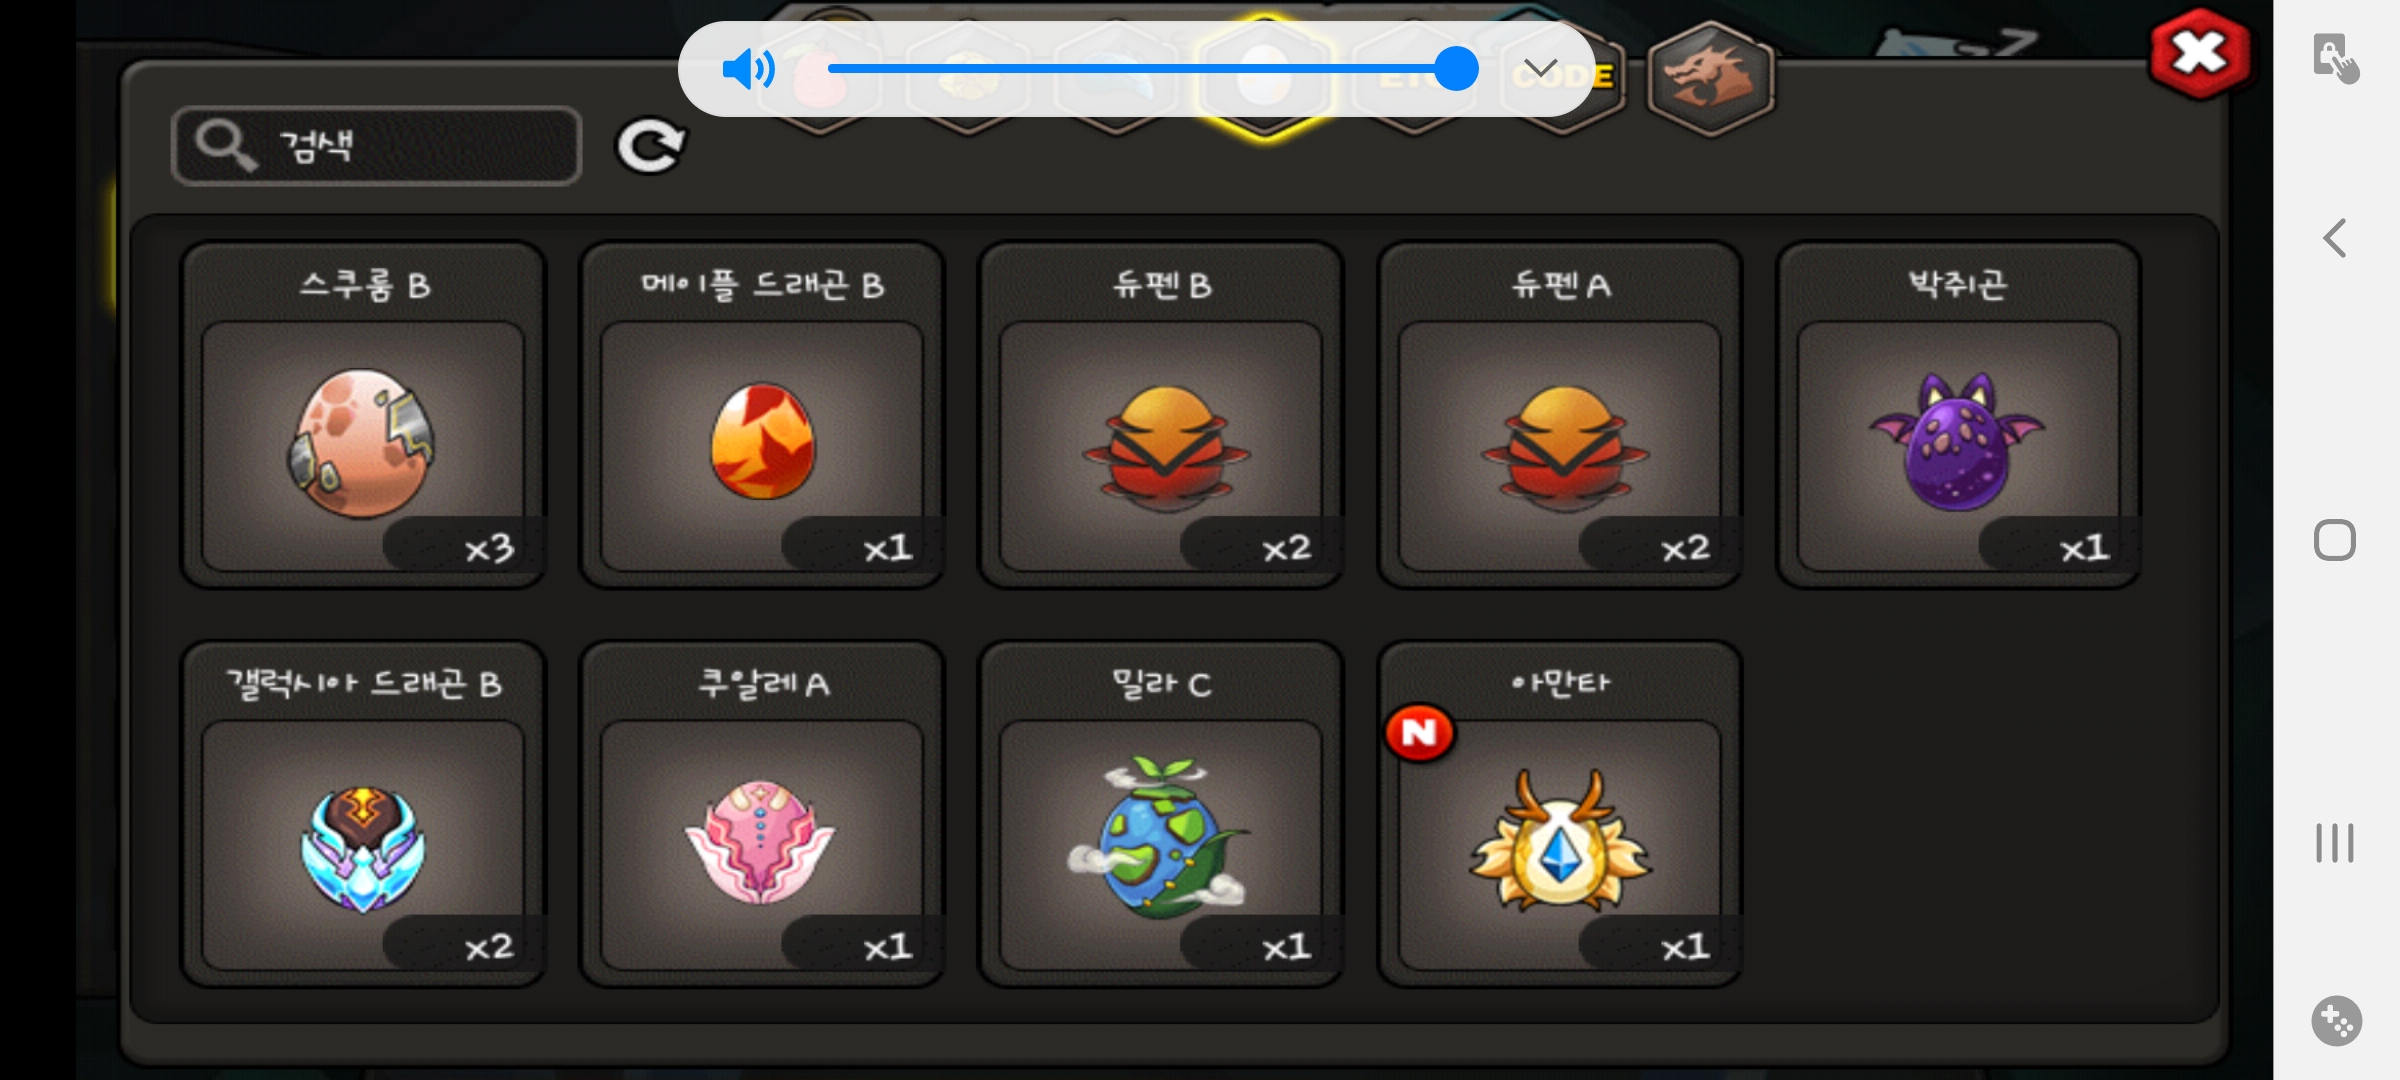Choose the 듀펜 A egg
Image resolution: width=2400 pixels, height=1080 pixels.
pyautogui.click(x=1560, y=415)
